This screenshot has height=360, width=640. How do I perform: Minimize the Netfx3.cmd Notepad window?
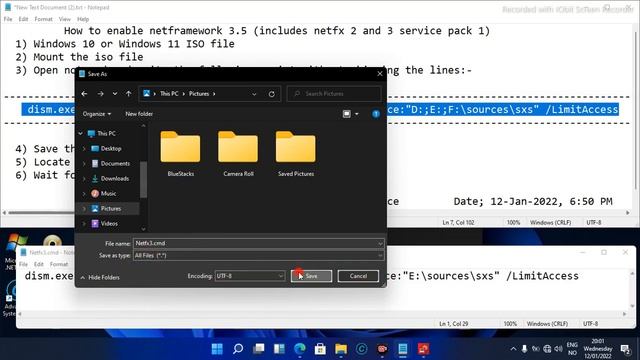coord(583,252)
